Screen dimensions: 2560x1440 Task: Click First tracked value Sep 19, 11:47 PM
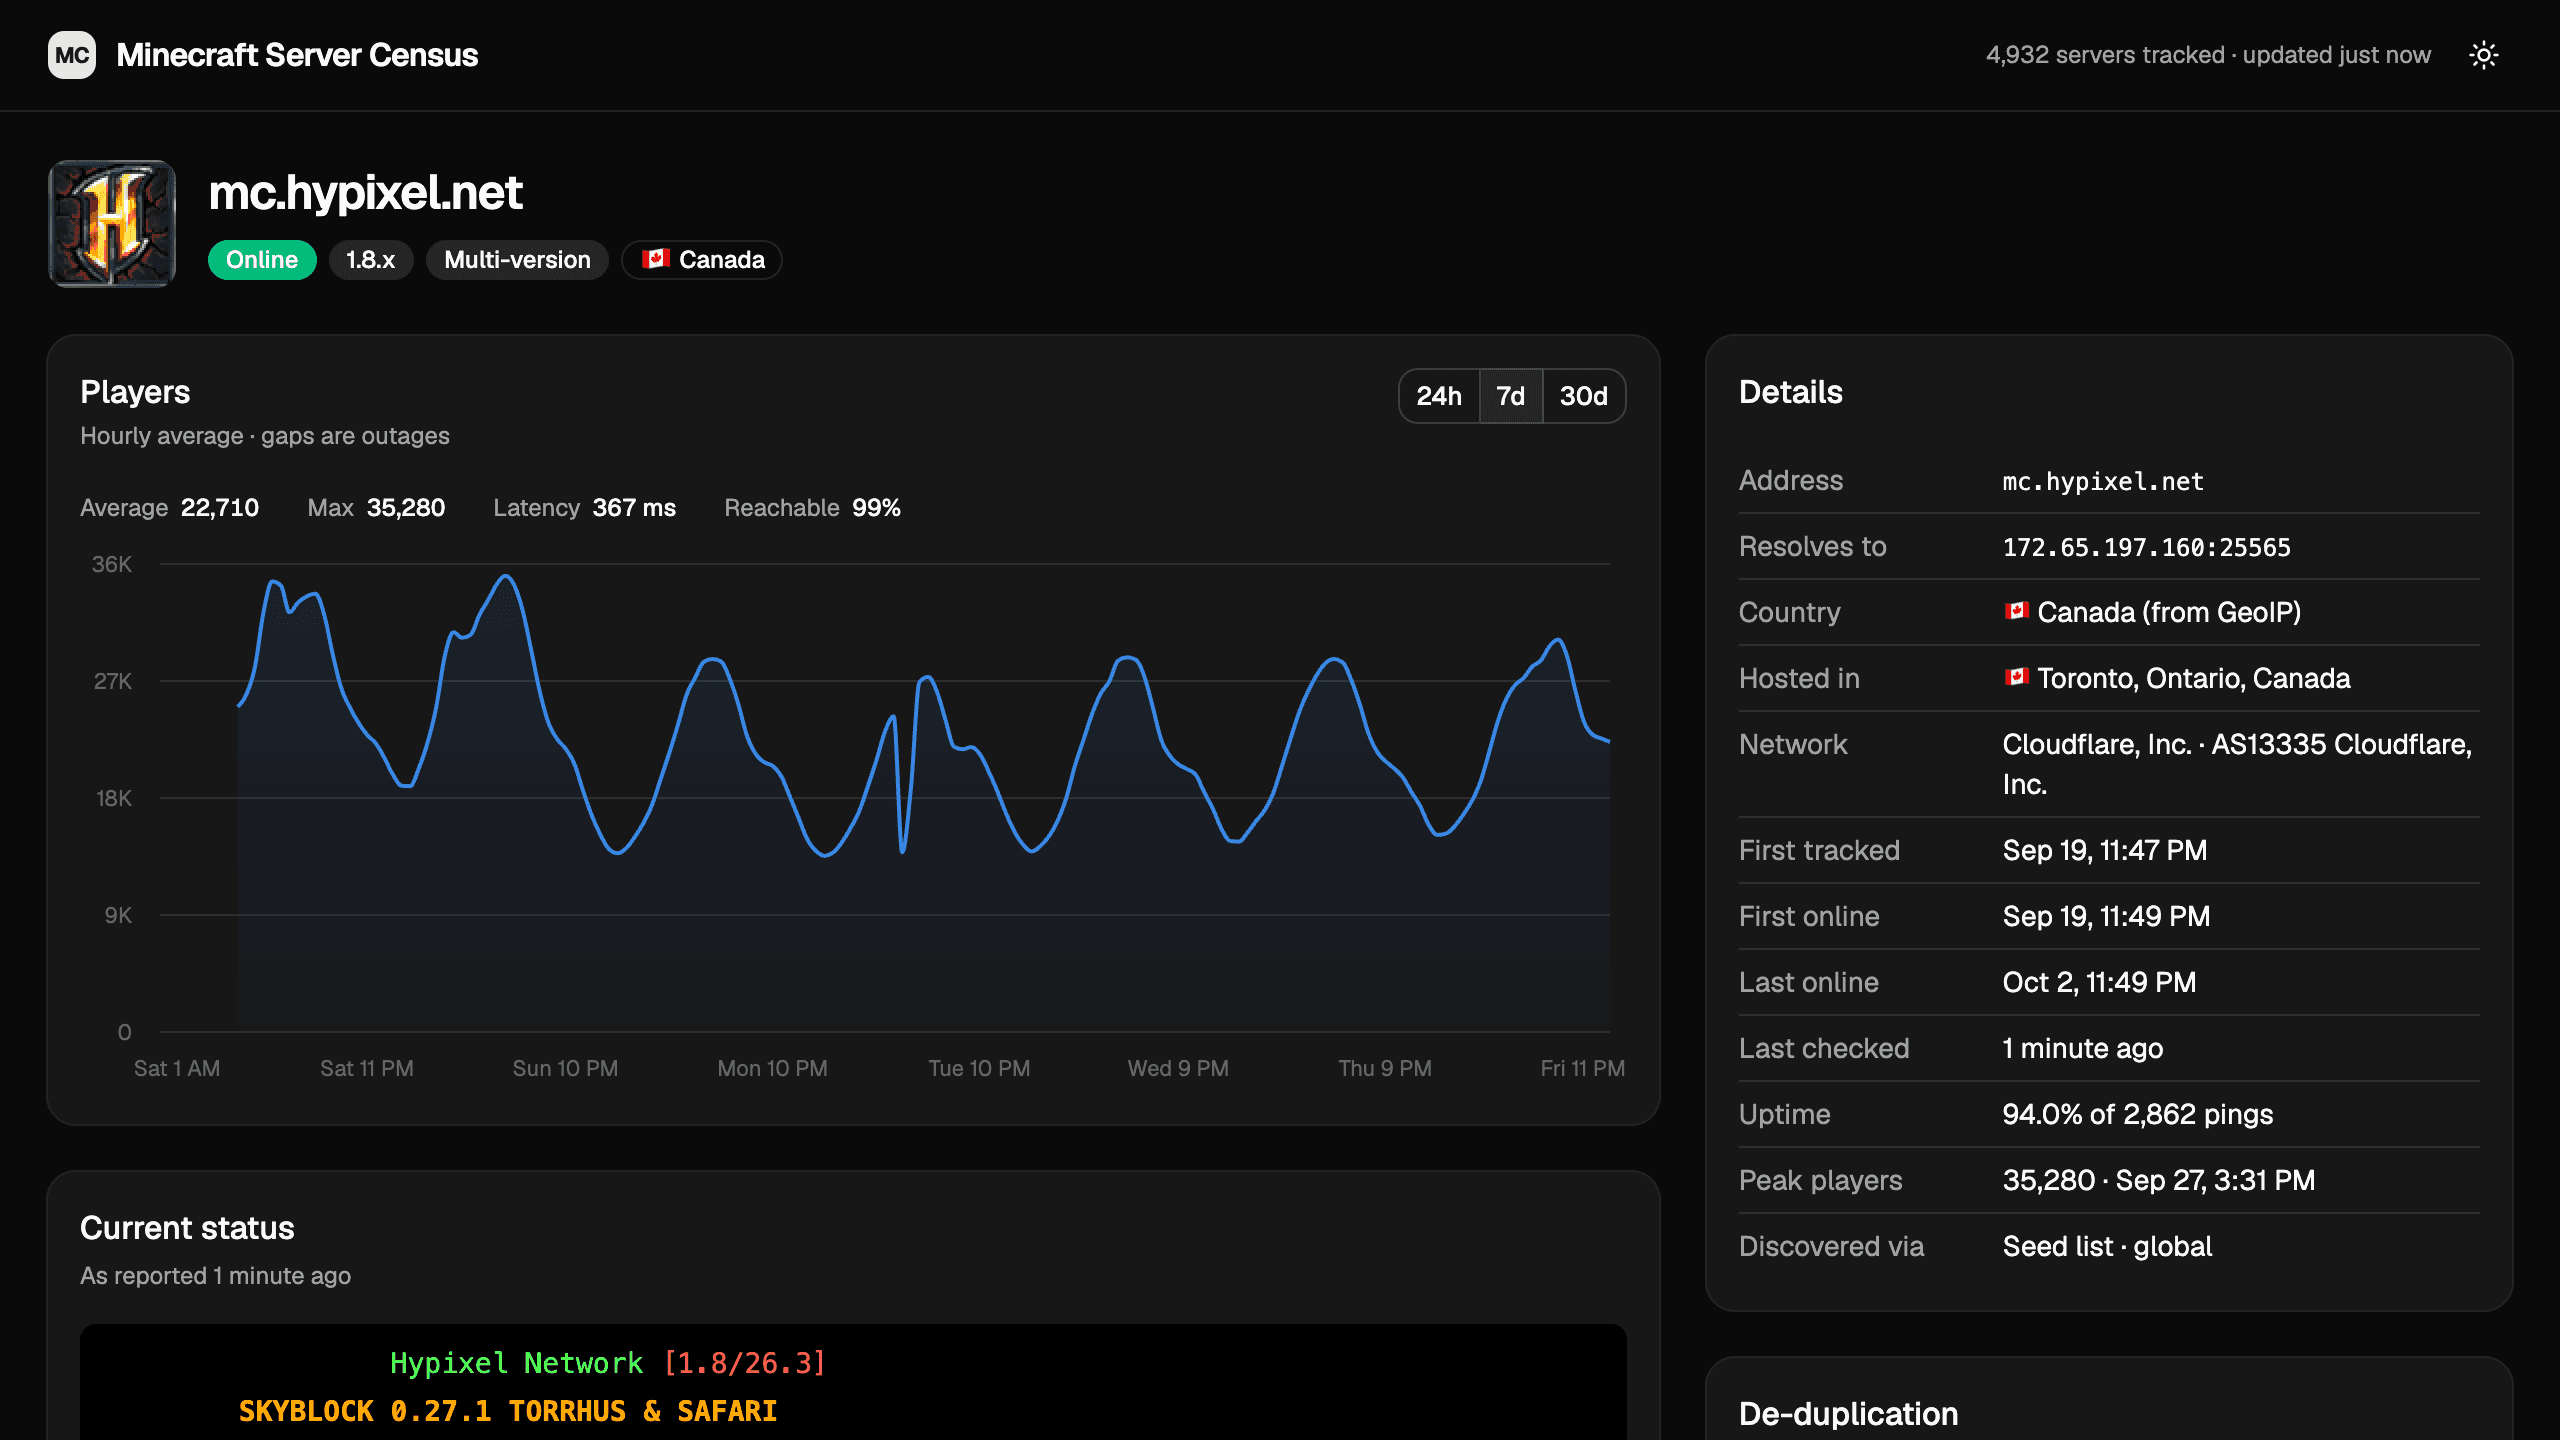coord(2105,850)
